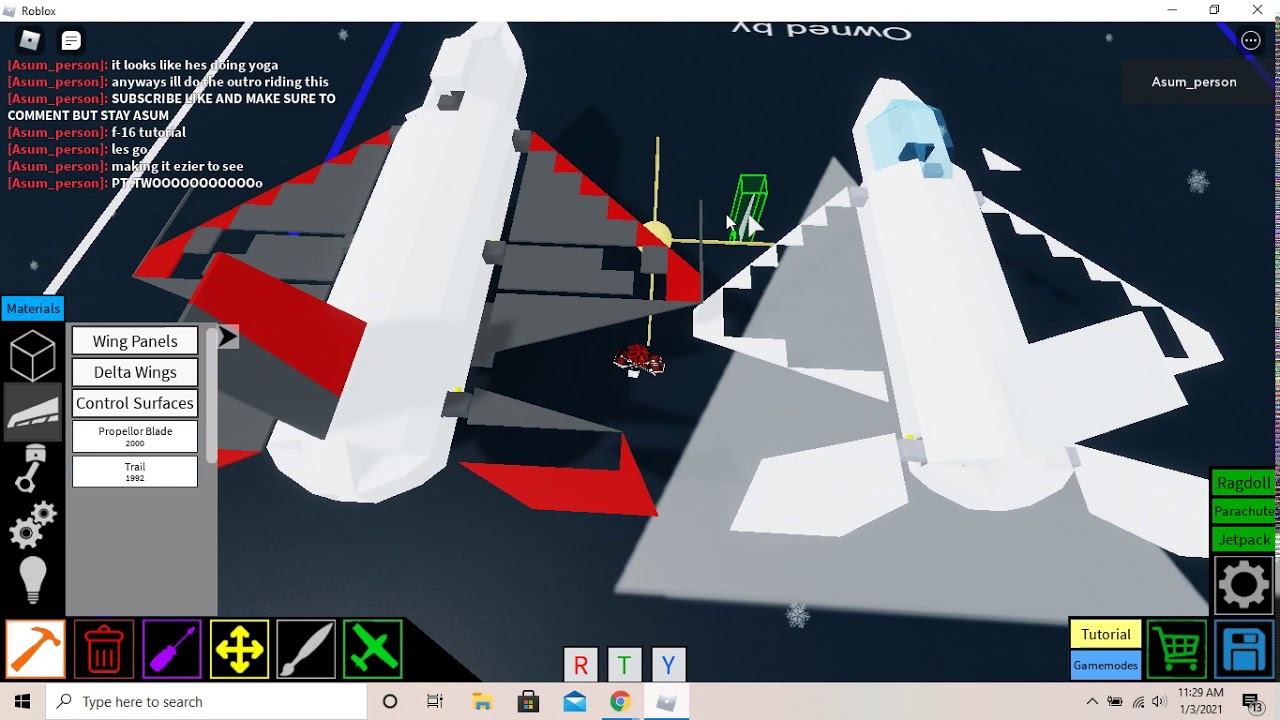This screenshot has height=720, width=1280.
Task: Click the blue Y key button
Action: click(668, 665)
